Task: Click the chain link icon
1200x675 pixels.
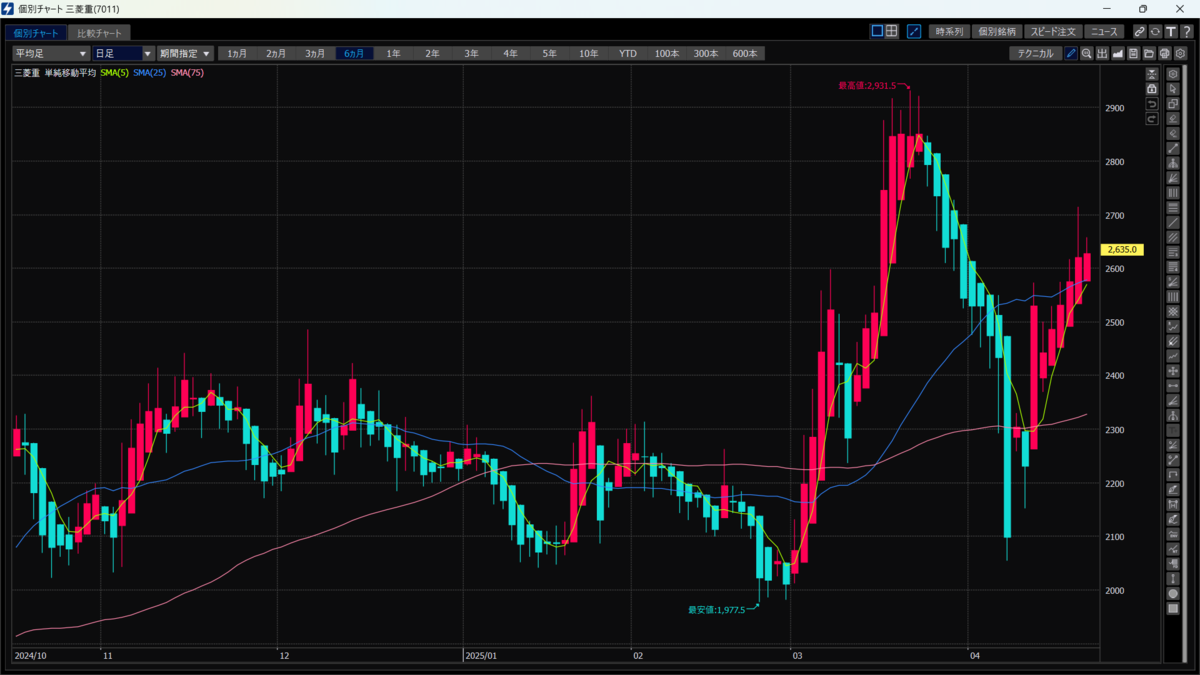Action: click(x=1140, y=31)
